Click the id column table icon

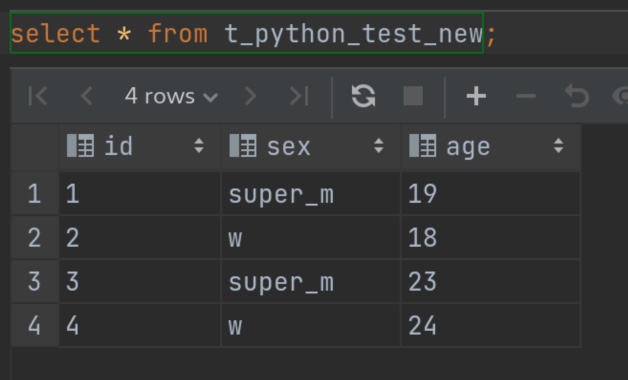coord(81,146)
